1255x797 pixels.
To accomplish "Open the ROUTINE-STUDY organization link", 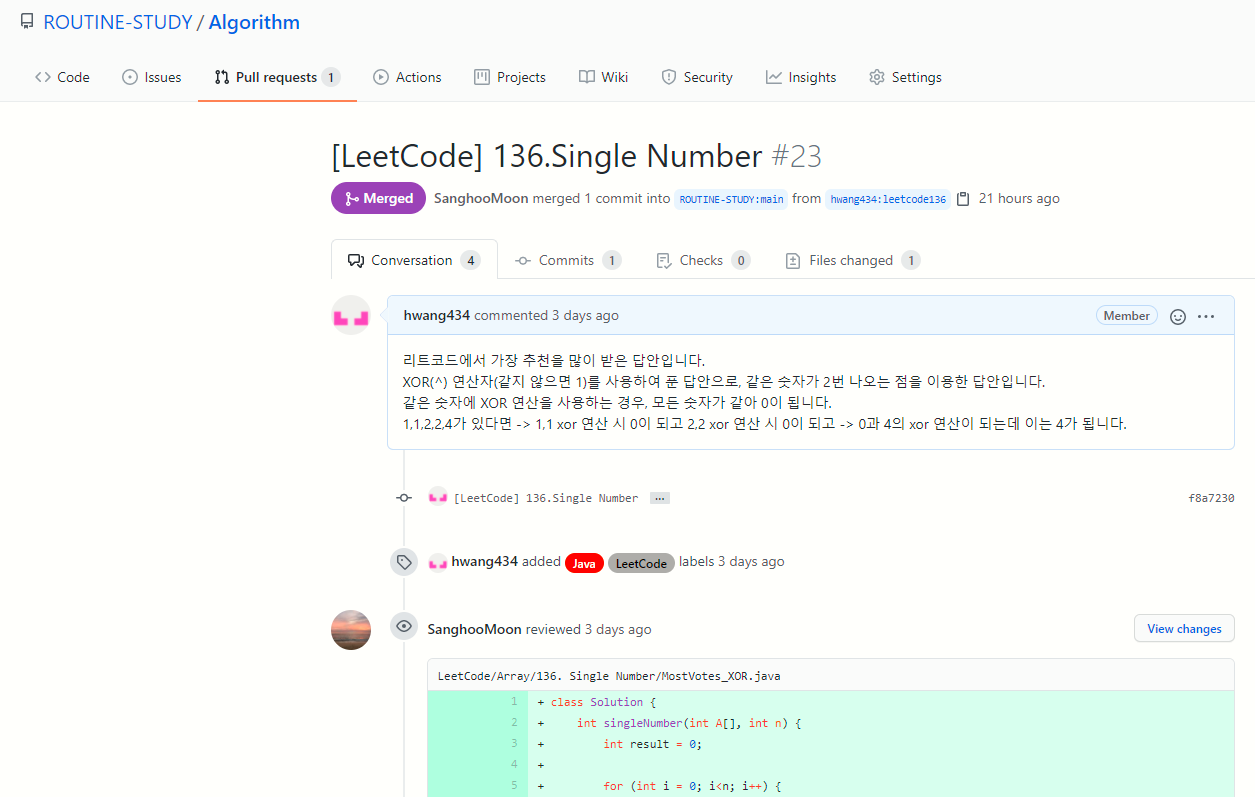I will pos(118,22).
